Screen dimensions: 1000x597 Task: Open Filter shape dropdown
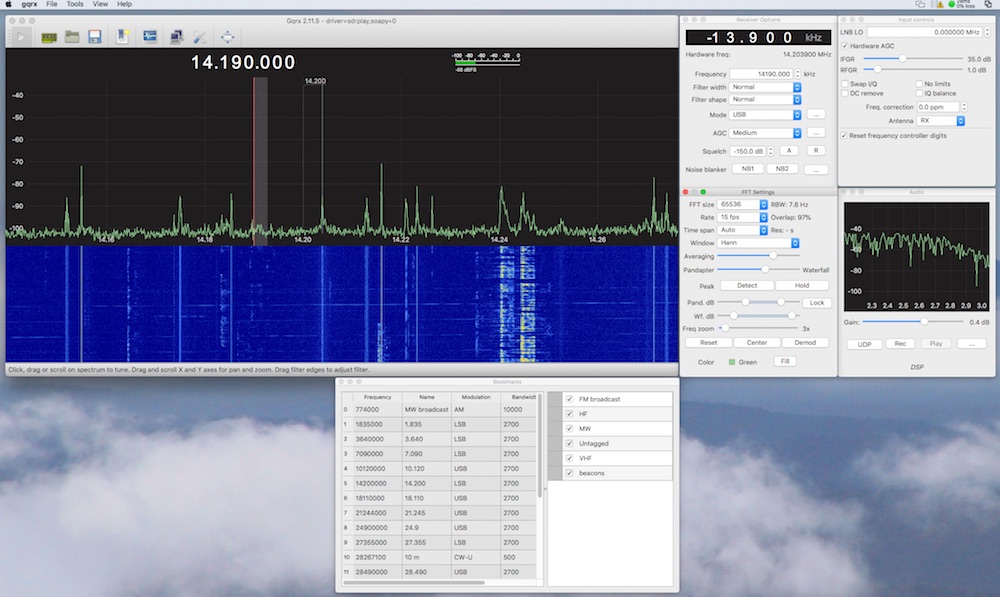click(765, 100)
